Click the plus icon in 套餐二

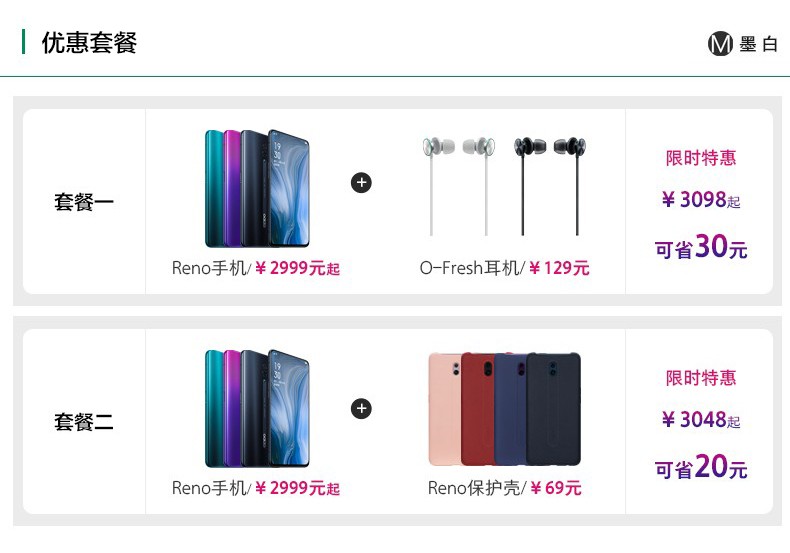tap(361, 408)
